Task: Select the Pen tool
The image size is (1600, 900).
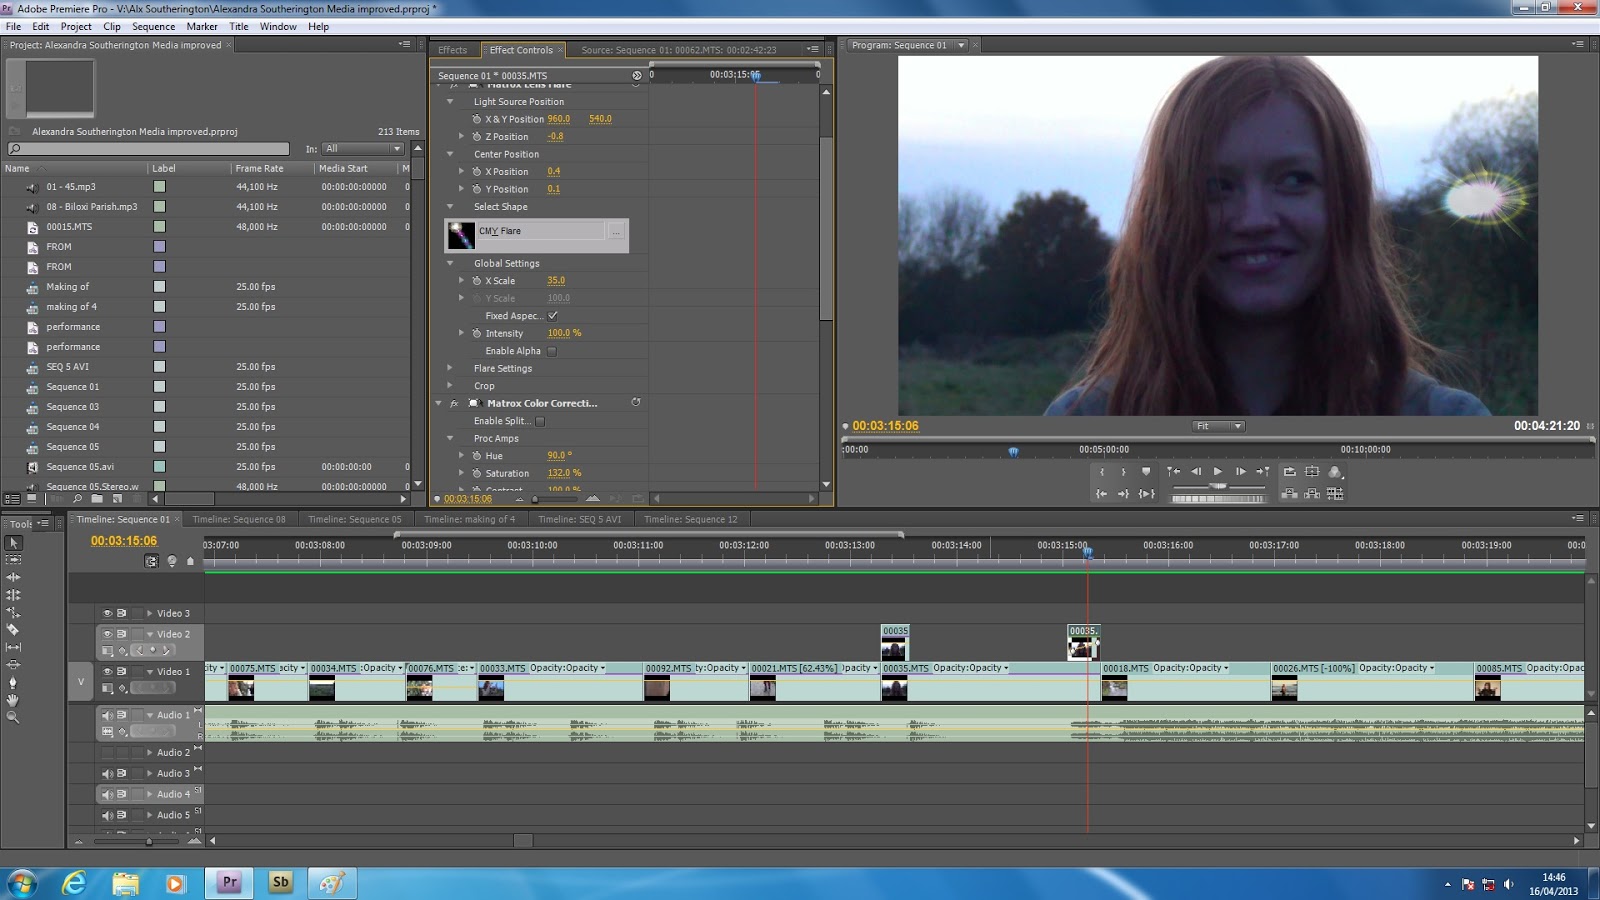Action: click(x=13, y=682)
